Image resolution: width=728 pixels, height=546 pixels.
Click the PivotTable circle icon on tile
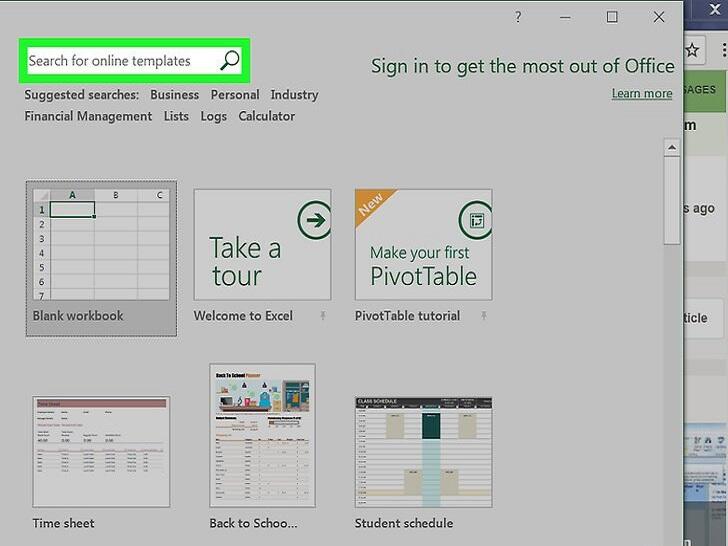click(475, 220)
